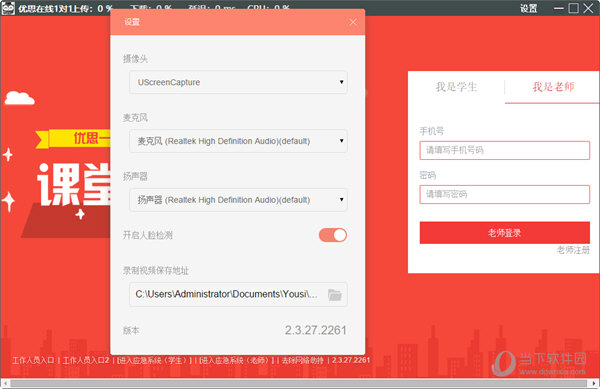The height and width of the screenshot is (389, 600).
Task: Click version number 2.3.27.2261 in dialog
Action: coord(315,330)
